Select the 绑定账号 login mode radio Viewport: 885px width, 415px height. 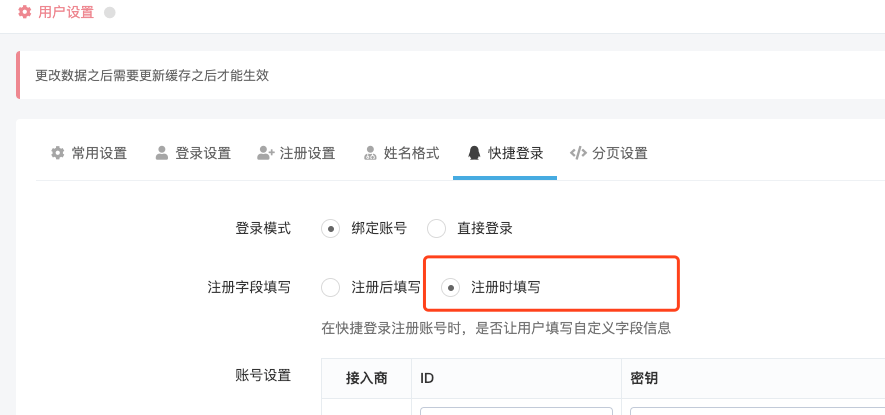click(331, 229)
